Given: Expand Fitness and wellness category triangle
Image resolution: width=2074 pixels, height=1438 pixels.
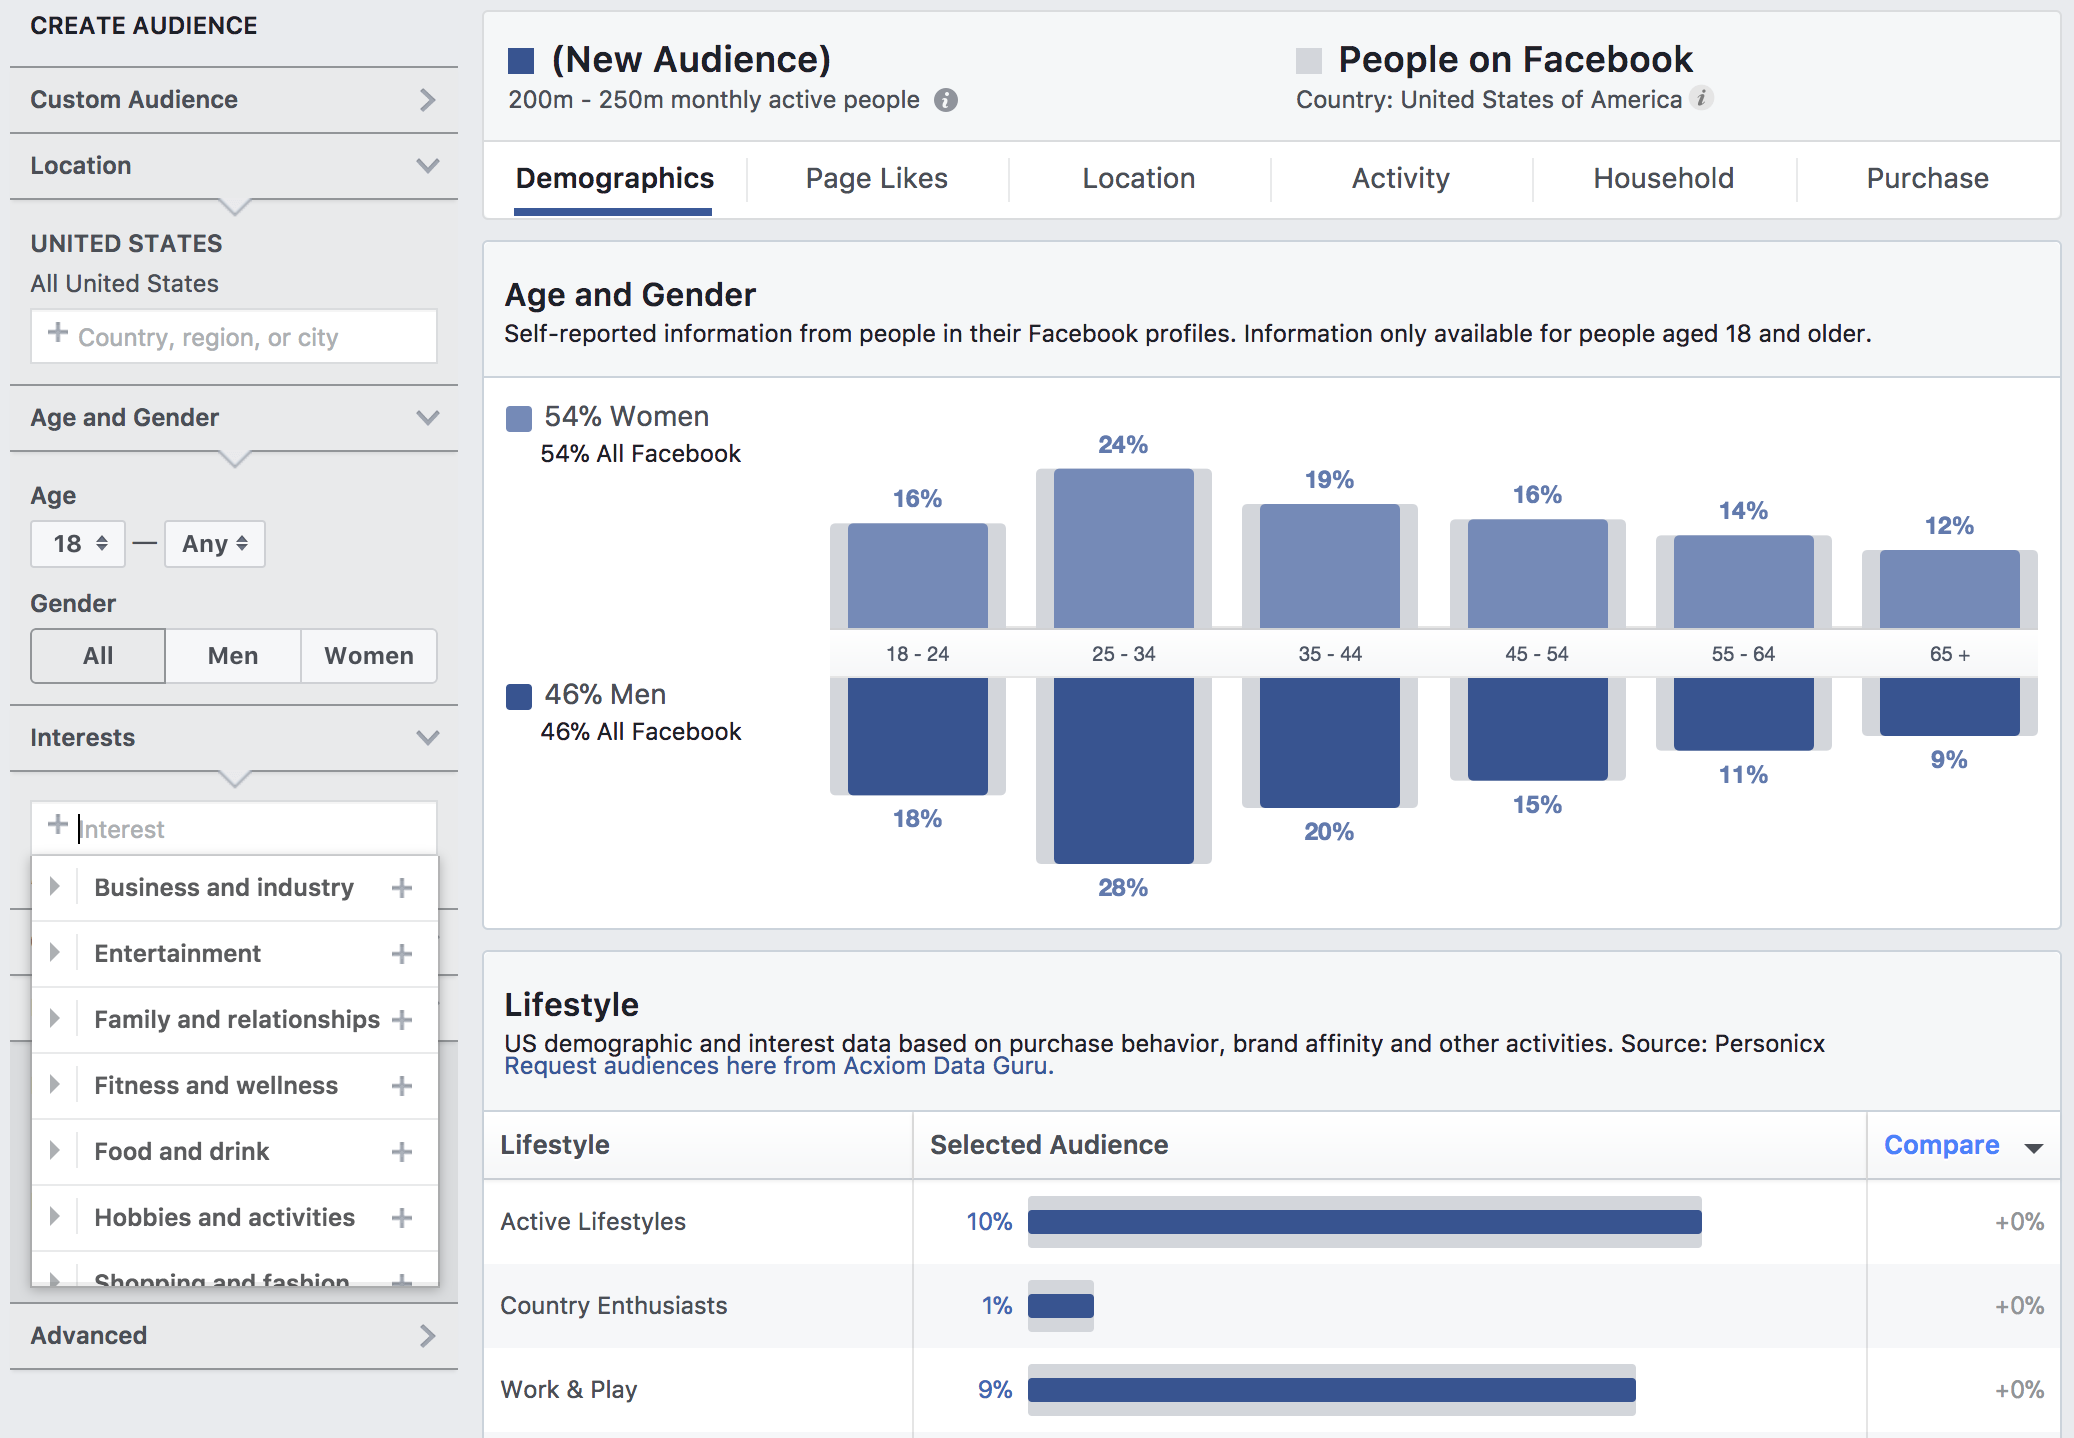Looking at the screenshot, I should pos(55,1085).
